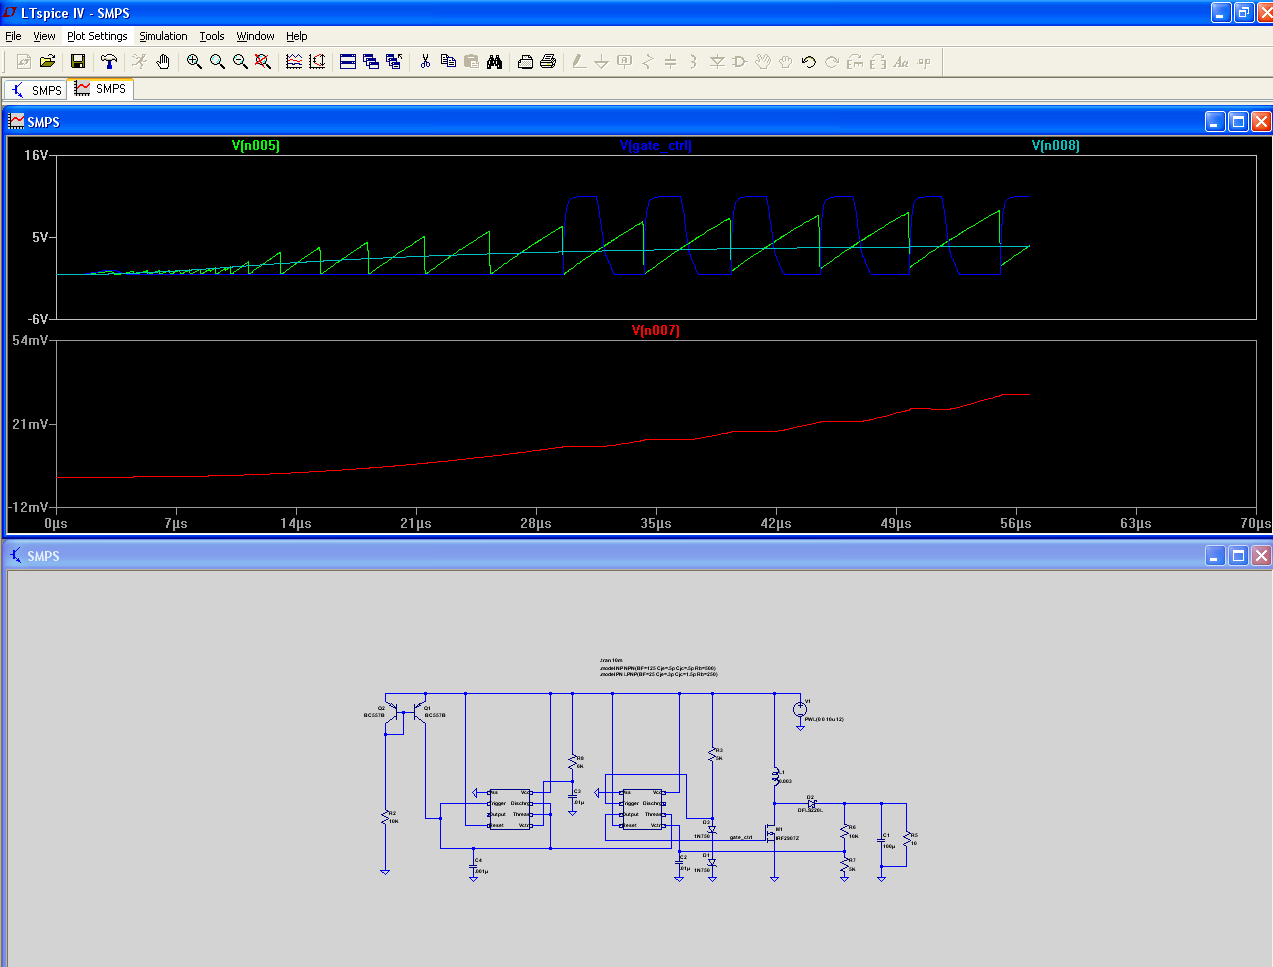This screenshot has width=1273, height=967.
Task: Zoom out with the minus magnifier
Action: 240,62
